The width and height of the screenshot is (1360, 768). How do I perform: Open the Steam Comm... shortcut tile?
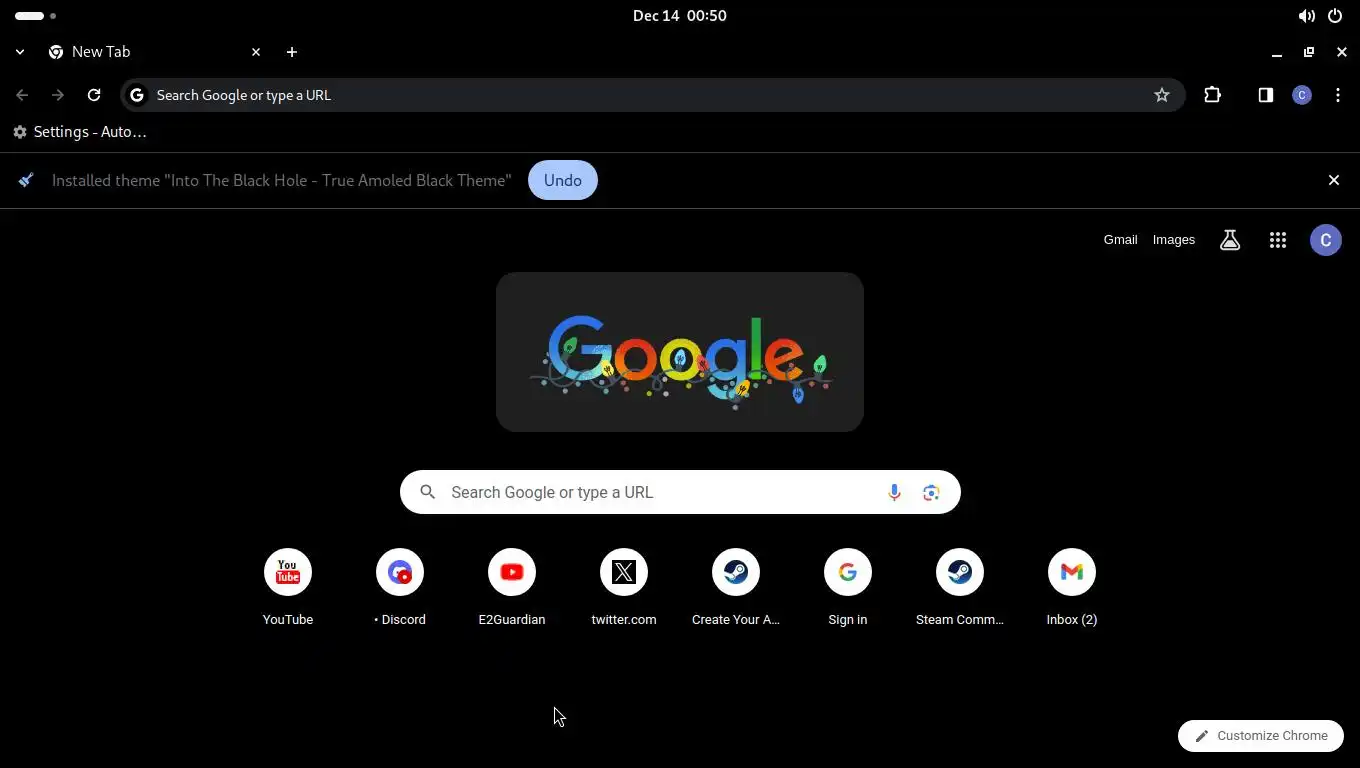point(960,589)
